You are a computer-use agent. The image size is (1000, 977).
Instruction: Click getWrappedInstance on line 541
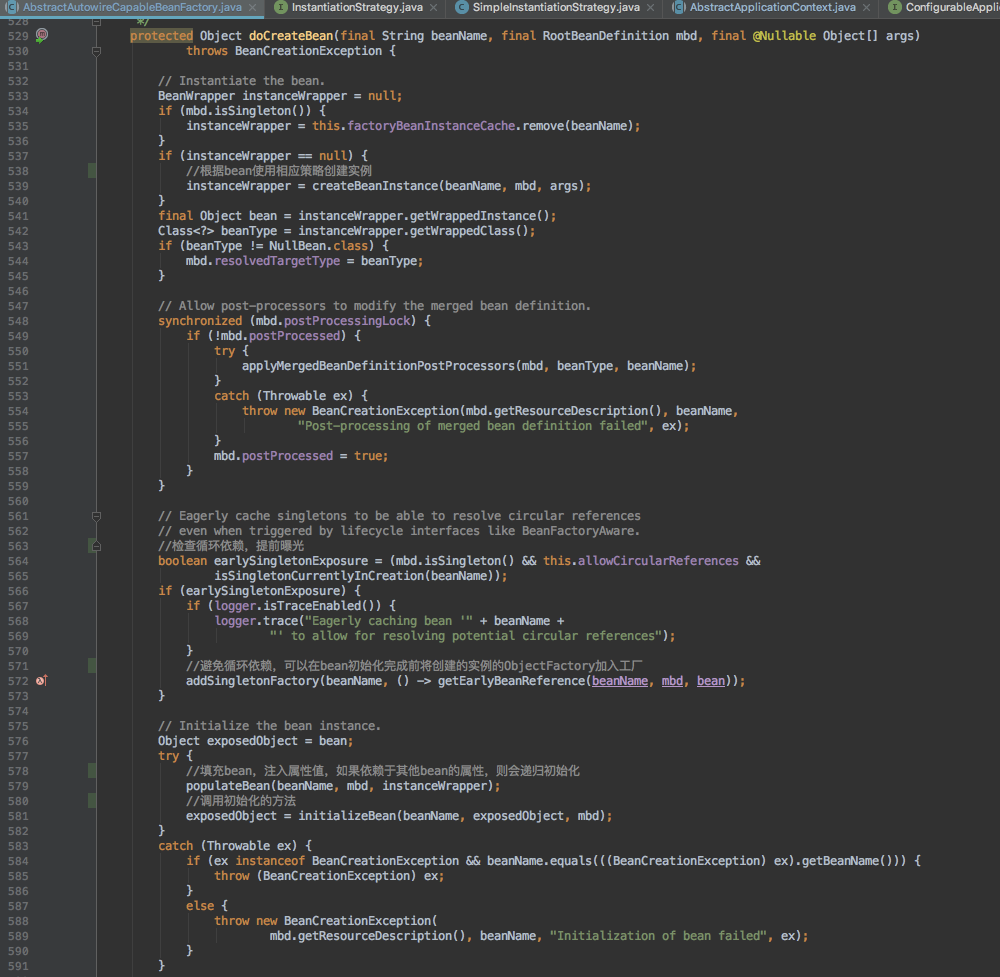473,216
